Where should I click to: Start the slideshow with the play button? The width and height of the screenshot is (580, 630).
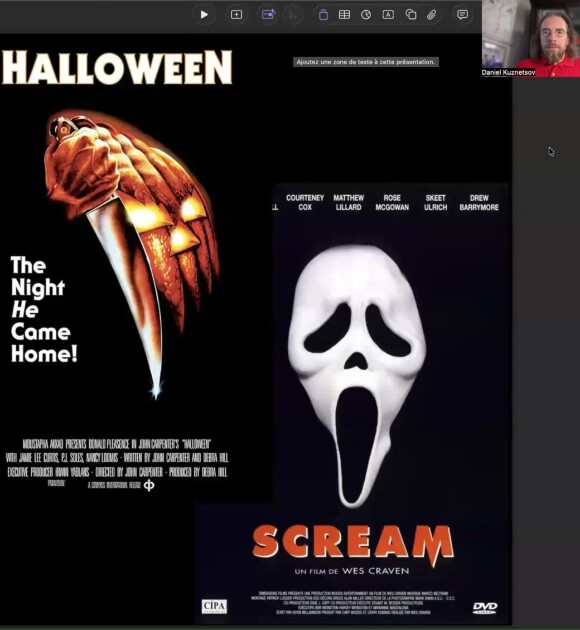click(x=204, y=15)
